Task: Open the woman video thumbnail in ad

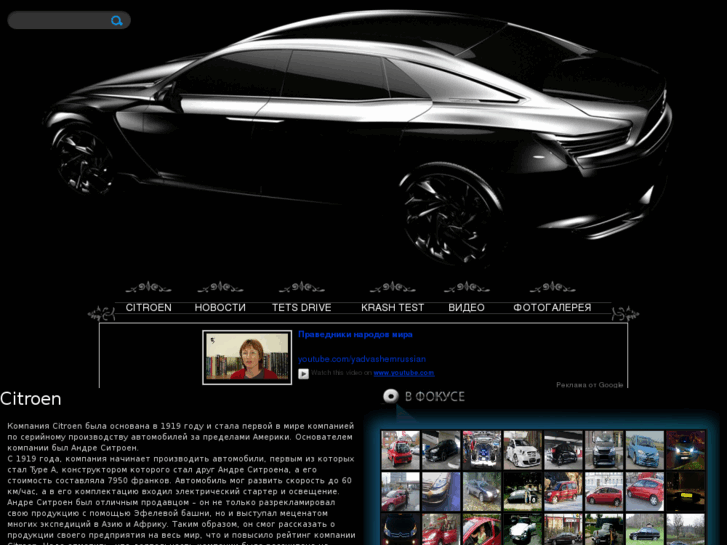Action: click(247, 357)
